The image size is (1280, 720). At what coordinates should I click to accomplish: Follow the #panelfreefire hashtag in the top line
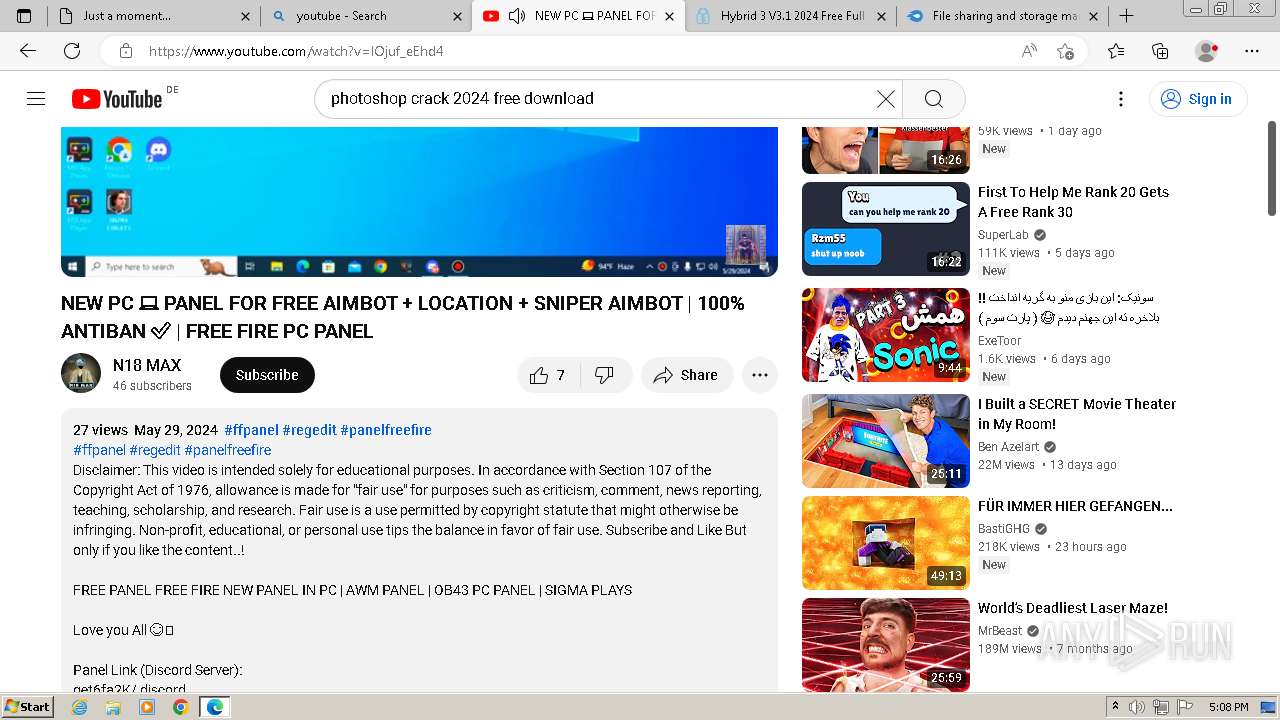click(386, 430)
